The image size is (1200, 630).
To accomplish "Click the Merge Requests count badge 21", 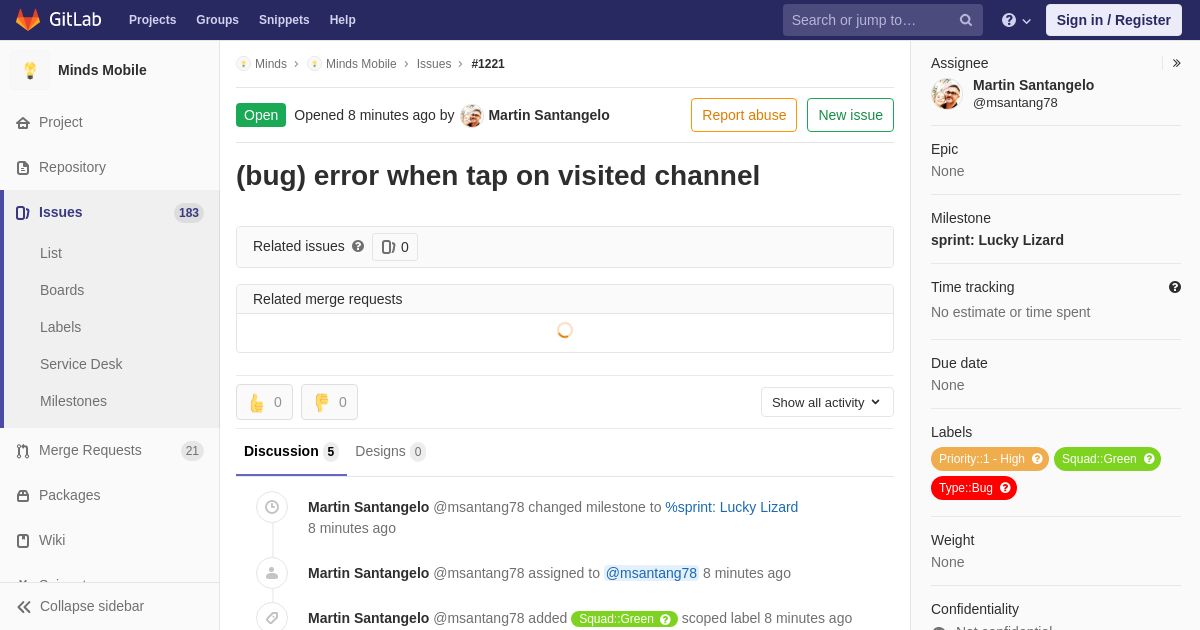I will click(192, 451).
